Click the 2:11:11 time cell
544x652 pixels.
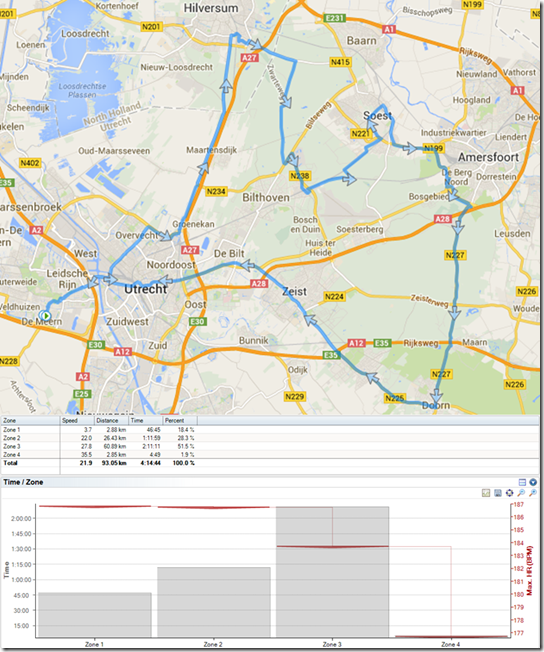click(x=152, y=446)
